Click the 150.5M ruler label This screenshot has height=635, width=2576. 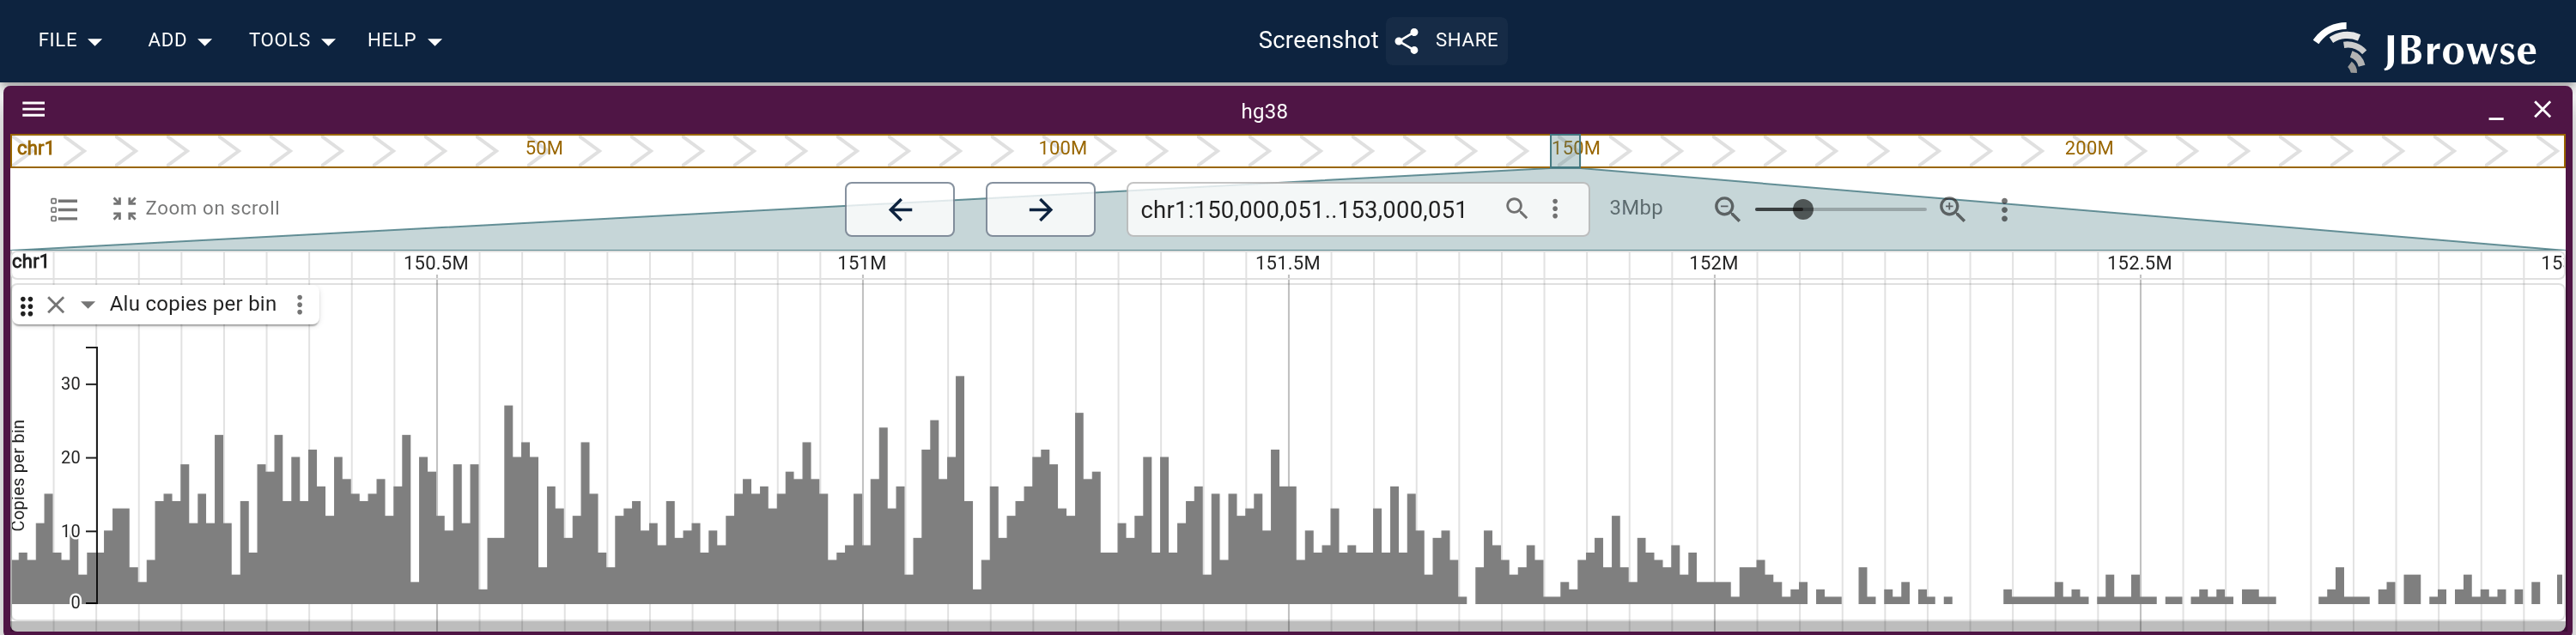click(436, 263)
